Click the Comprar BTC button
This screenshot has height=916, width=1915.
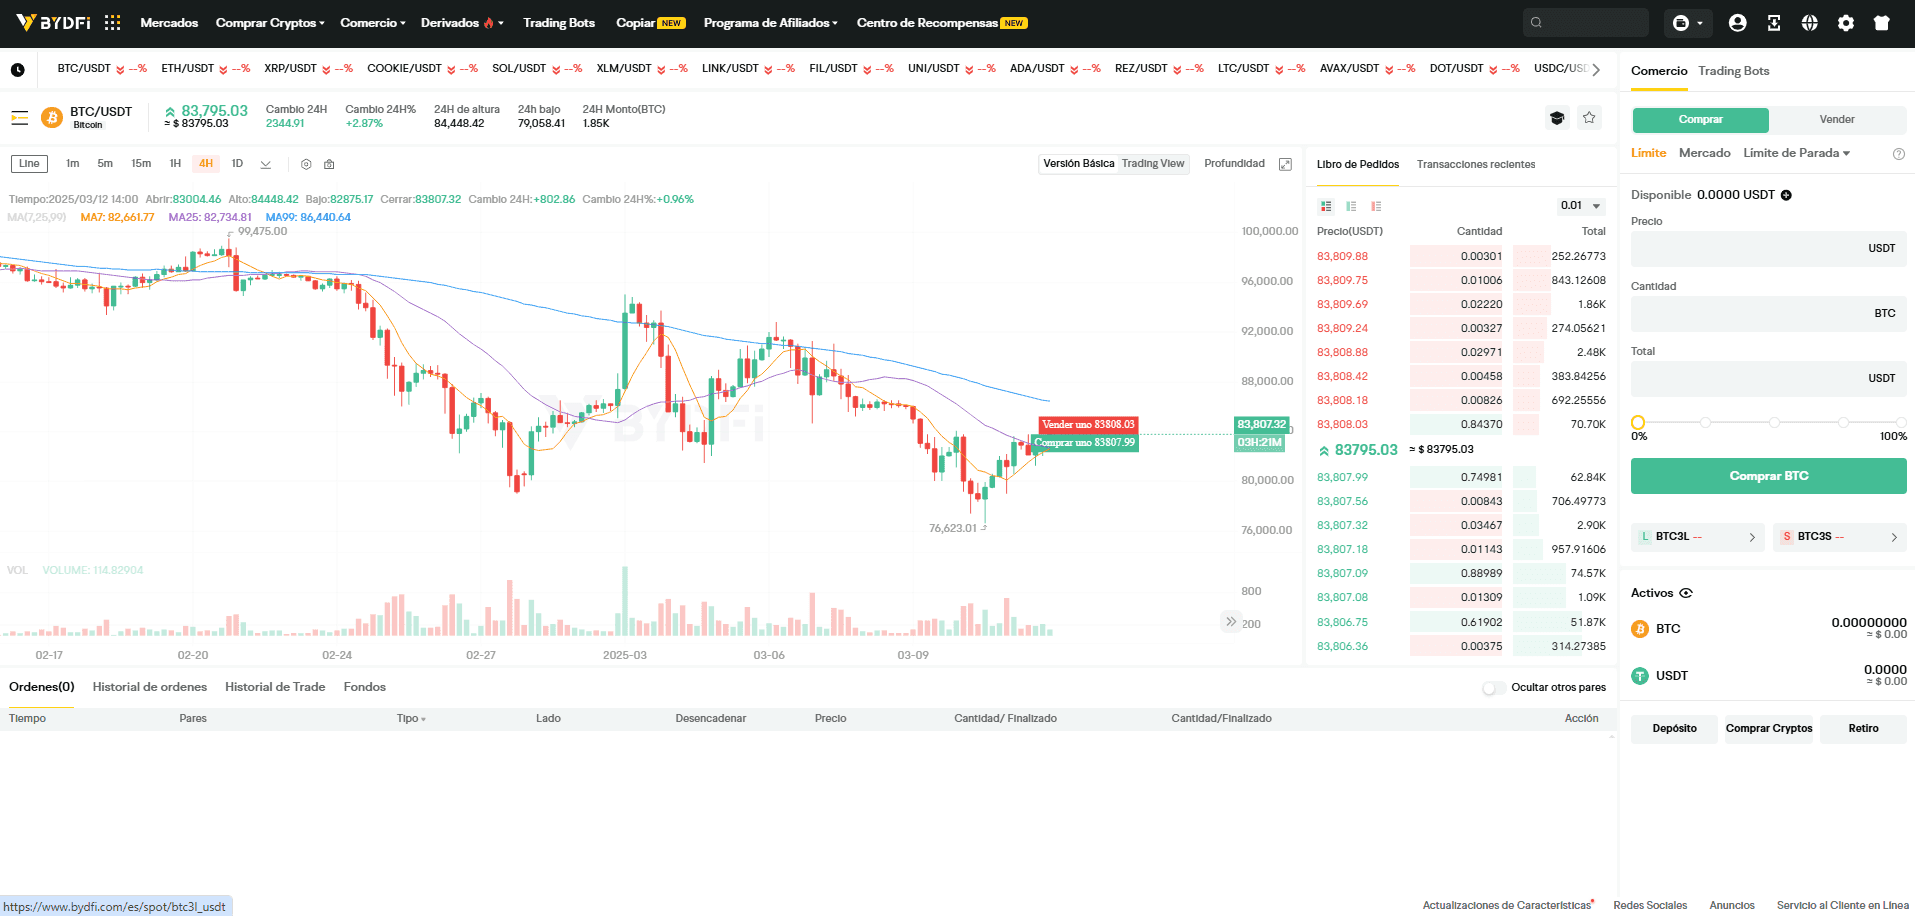pos(1769,476)
